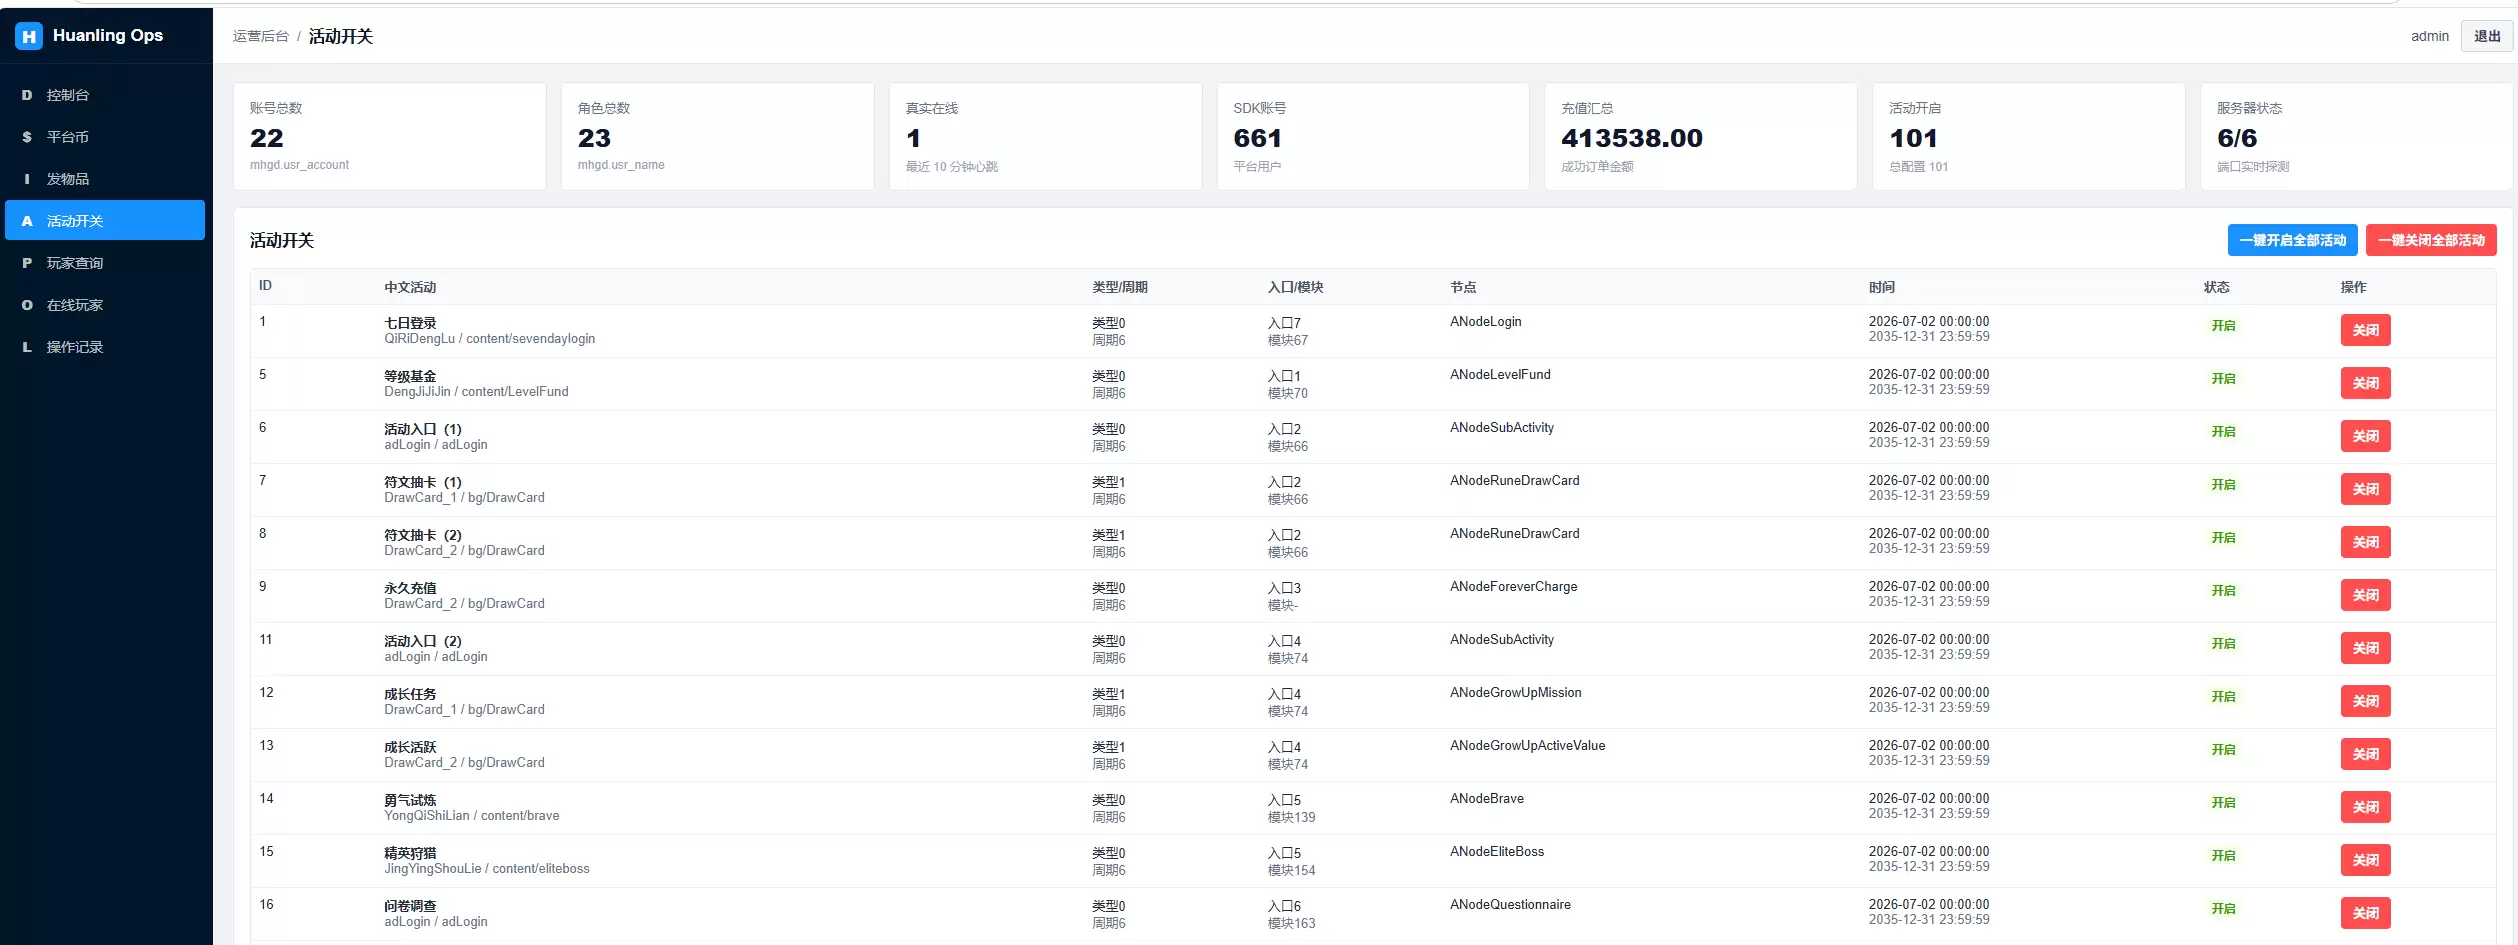The height and width of the screenshot is (945, 2518).
Task: Turn off the 七日登录 activity with 关闭
Action: pyautogui.click(x=2365, y=330)
